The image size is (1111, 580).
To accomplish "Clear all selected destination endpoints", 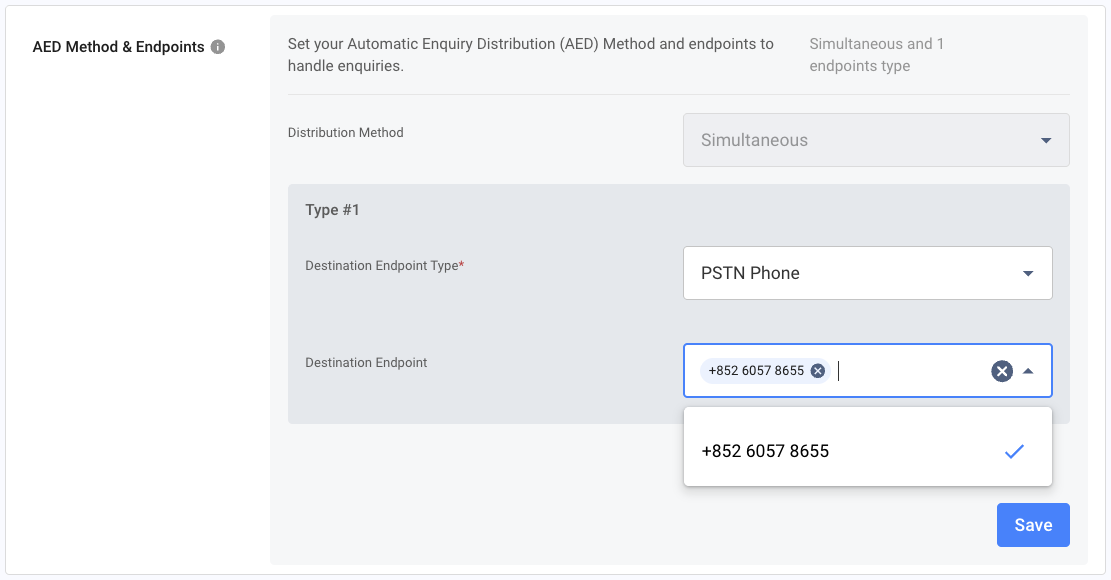I will [x=1002, y=371].
